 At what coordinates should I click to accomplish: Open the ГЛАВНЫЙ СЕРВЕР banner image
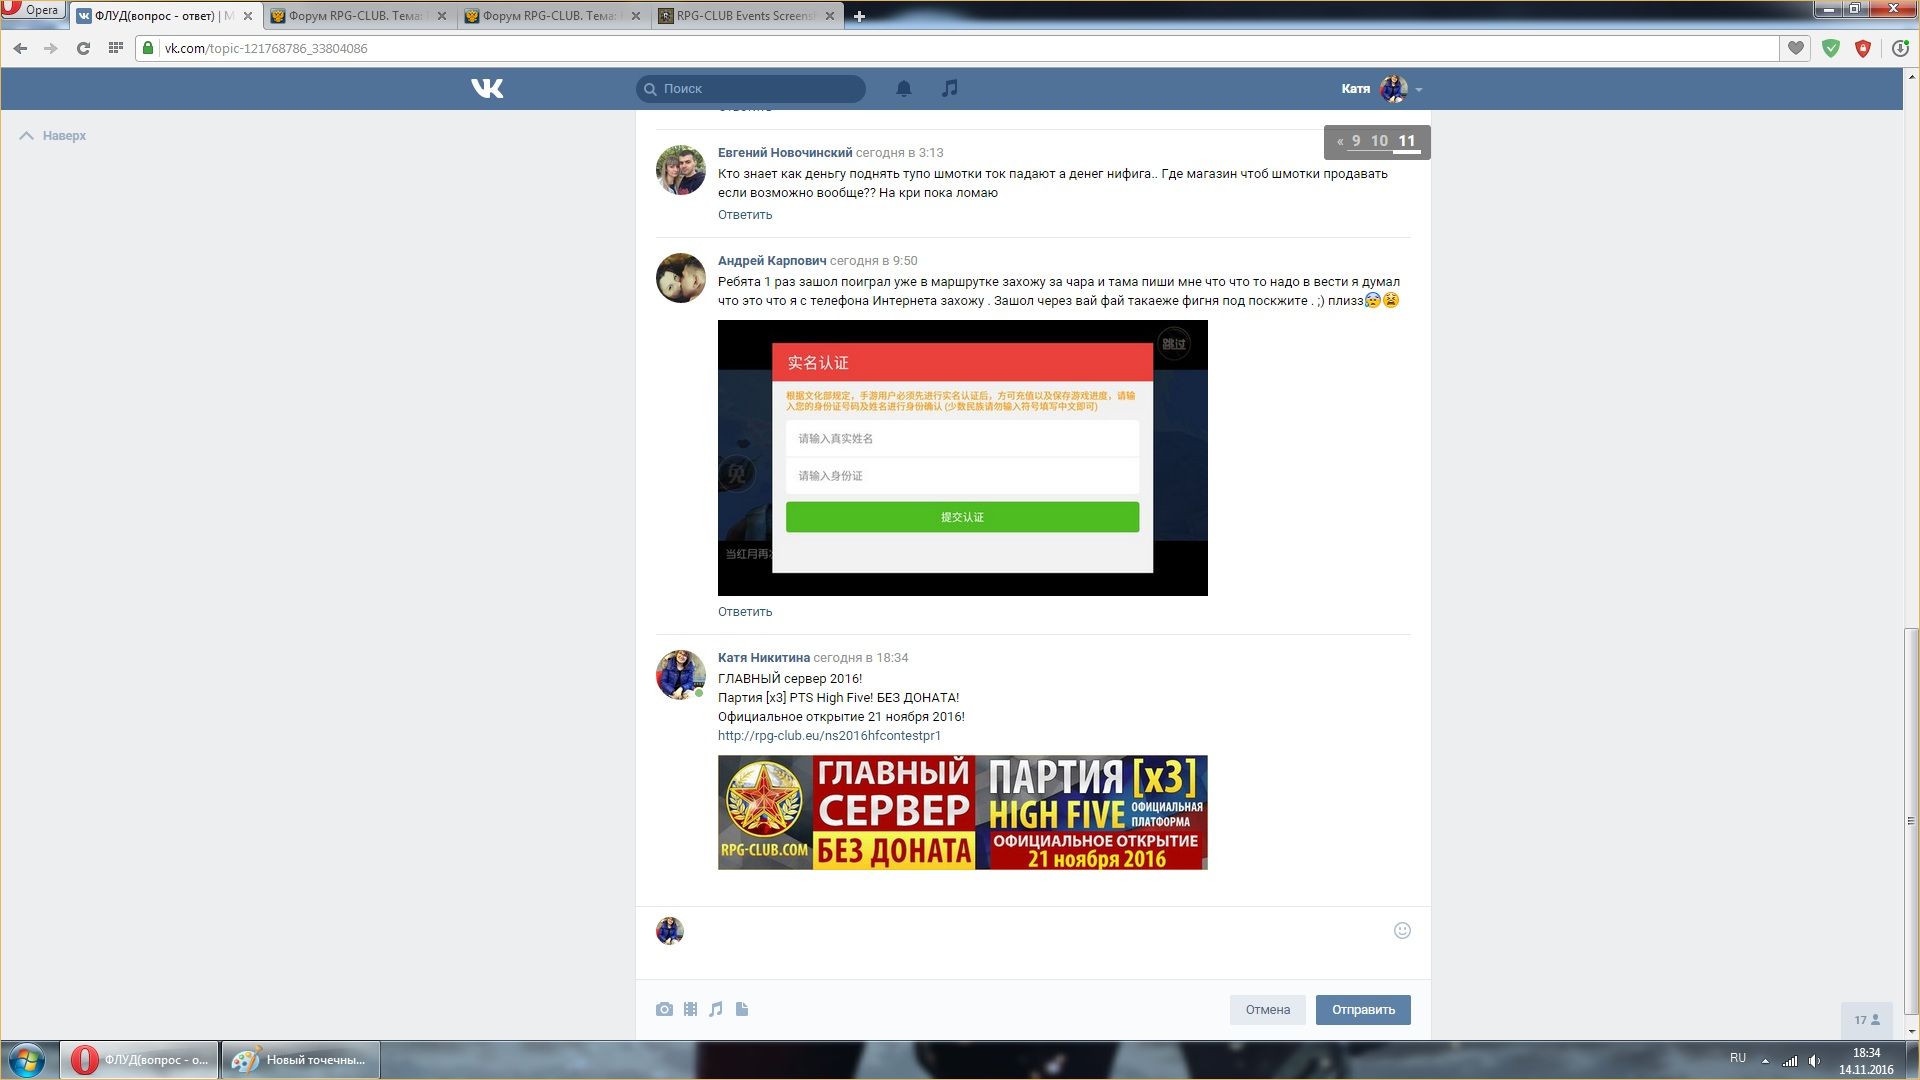pos(963,813)
